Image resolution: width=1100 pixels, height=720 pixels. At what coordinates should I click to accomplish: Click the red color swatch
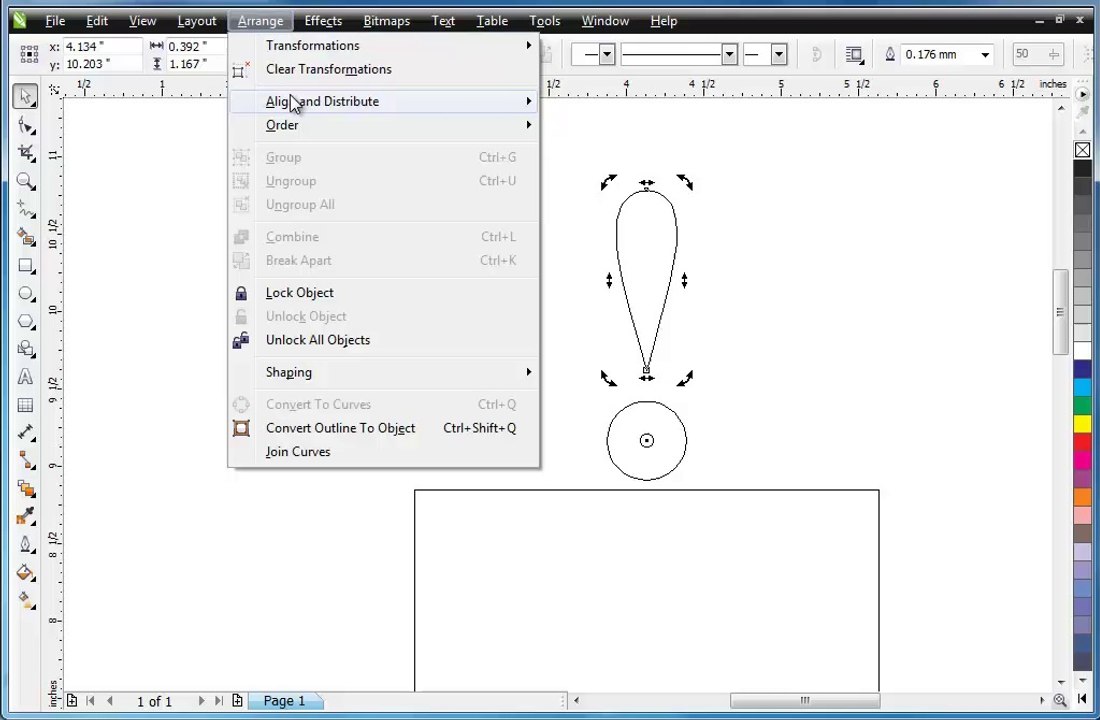[x=1082, y=442]
